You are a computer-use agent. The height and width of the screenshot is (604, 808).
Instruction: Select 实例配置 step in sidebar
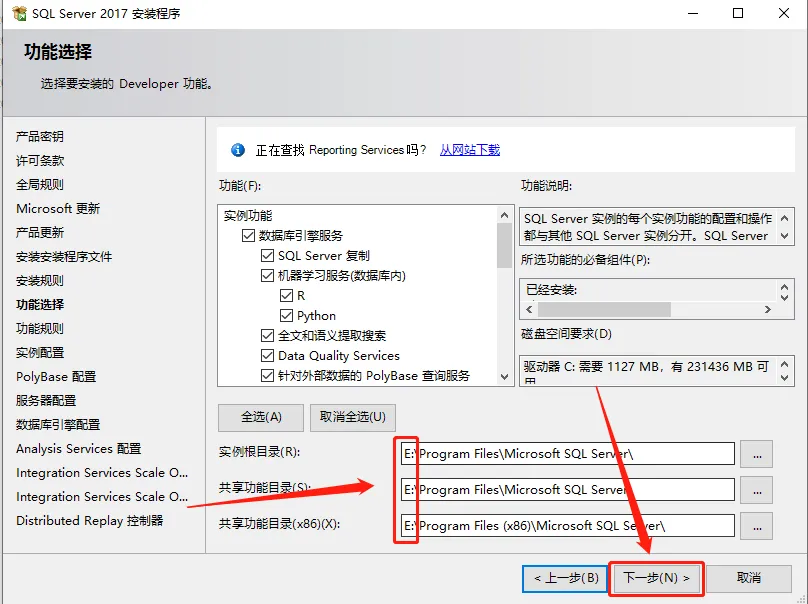click(40, 353)
